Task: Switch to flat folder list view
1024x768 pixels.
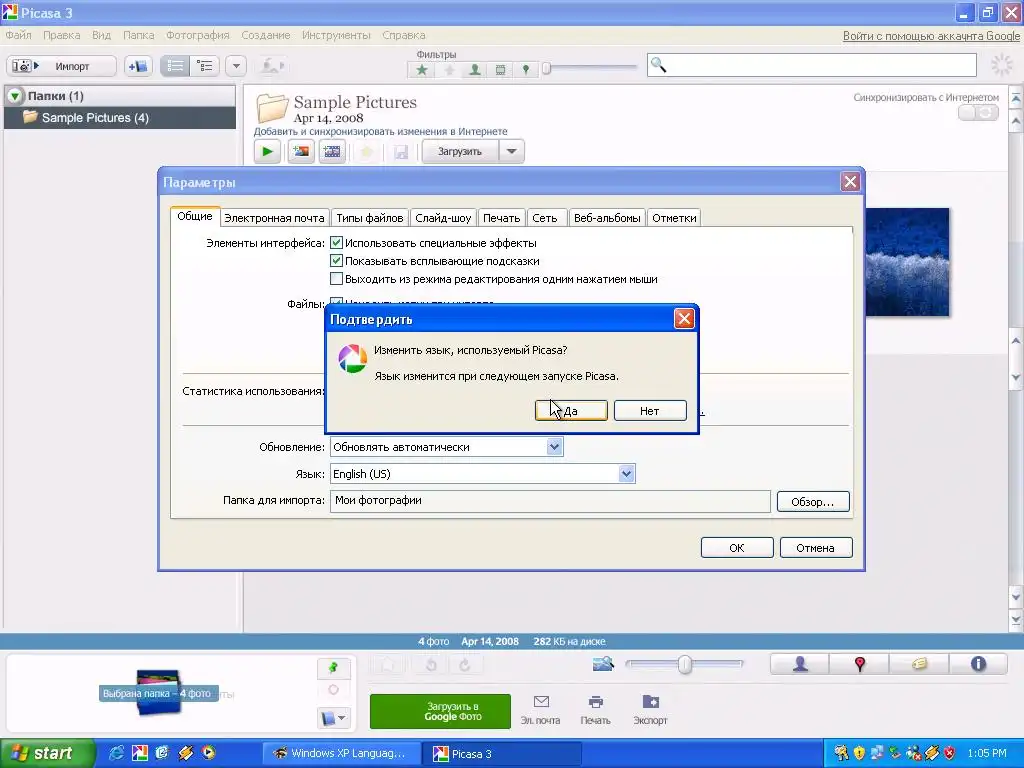Action: [x=175, y=66]
